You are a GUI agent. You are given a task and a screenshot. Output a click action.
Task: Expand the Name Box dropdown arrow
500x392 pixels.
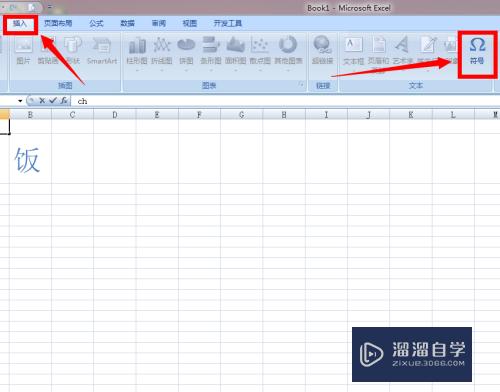coord(20,101)
